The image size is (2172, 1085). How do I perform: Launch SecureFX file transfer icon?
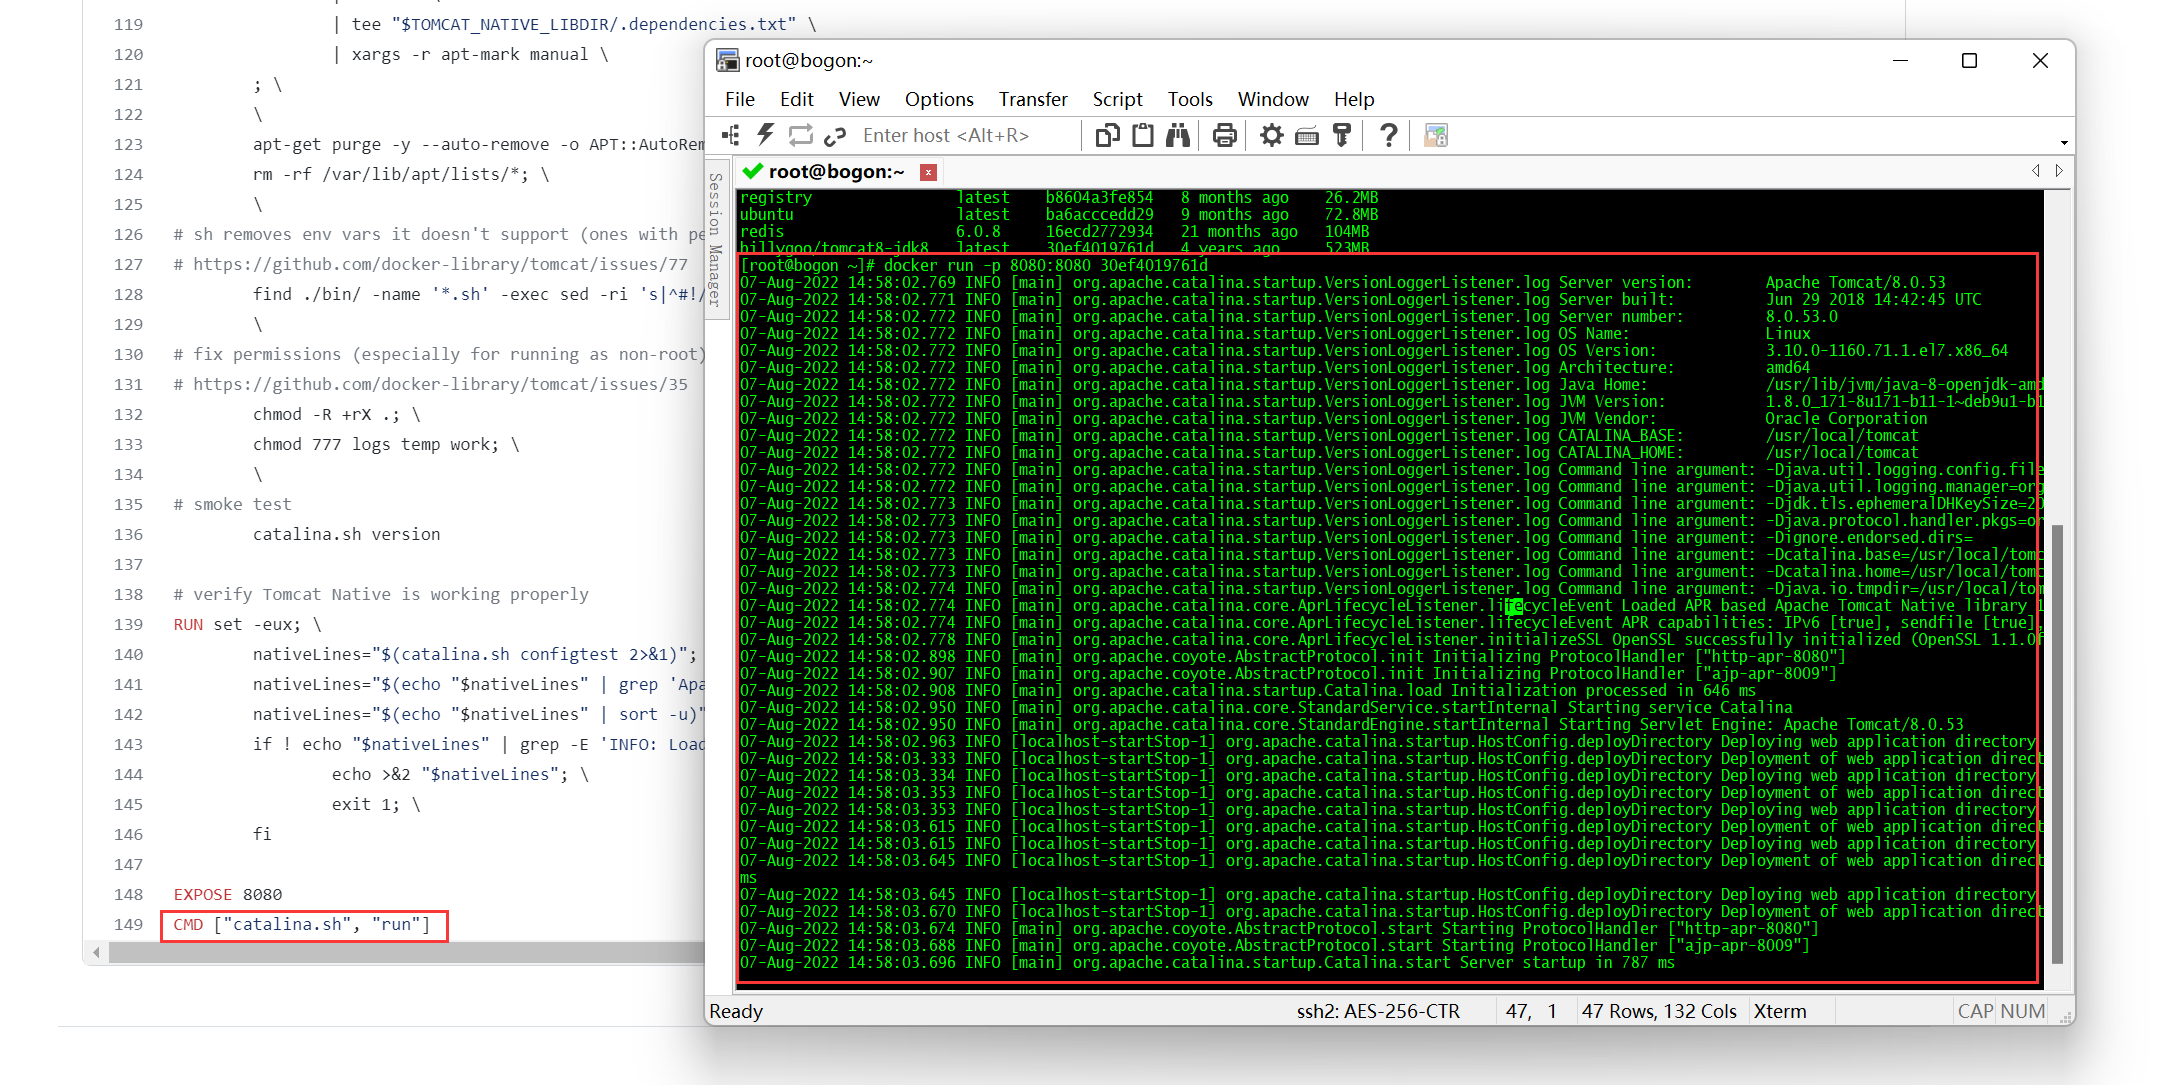pos(1436,135)
